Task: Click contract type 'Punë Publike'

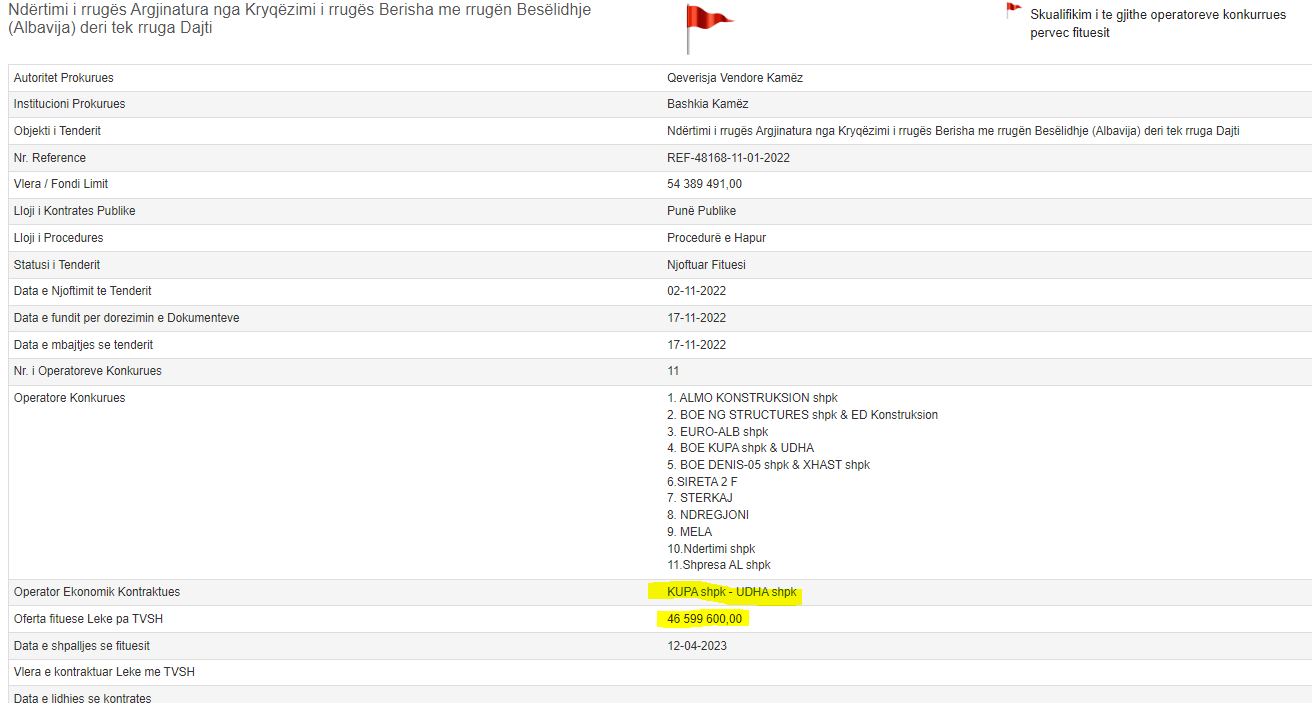Action: click(701, 211)
